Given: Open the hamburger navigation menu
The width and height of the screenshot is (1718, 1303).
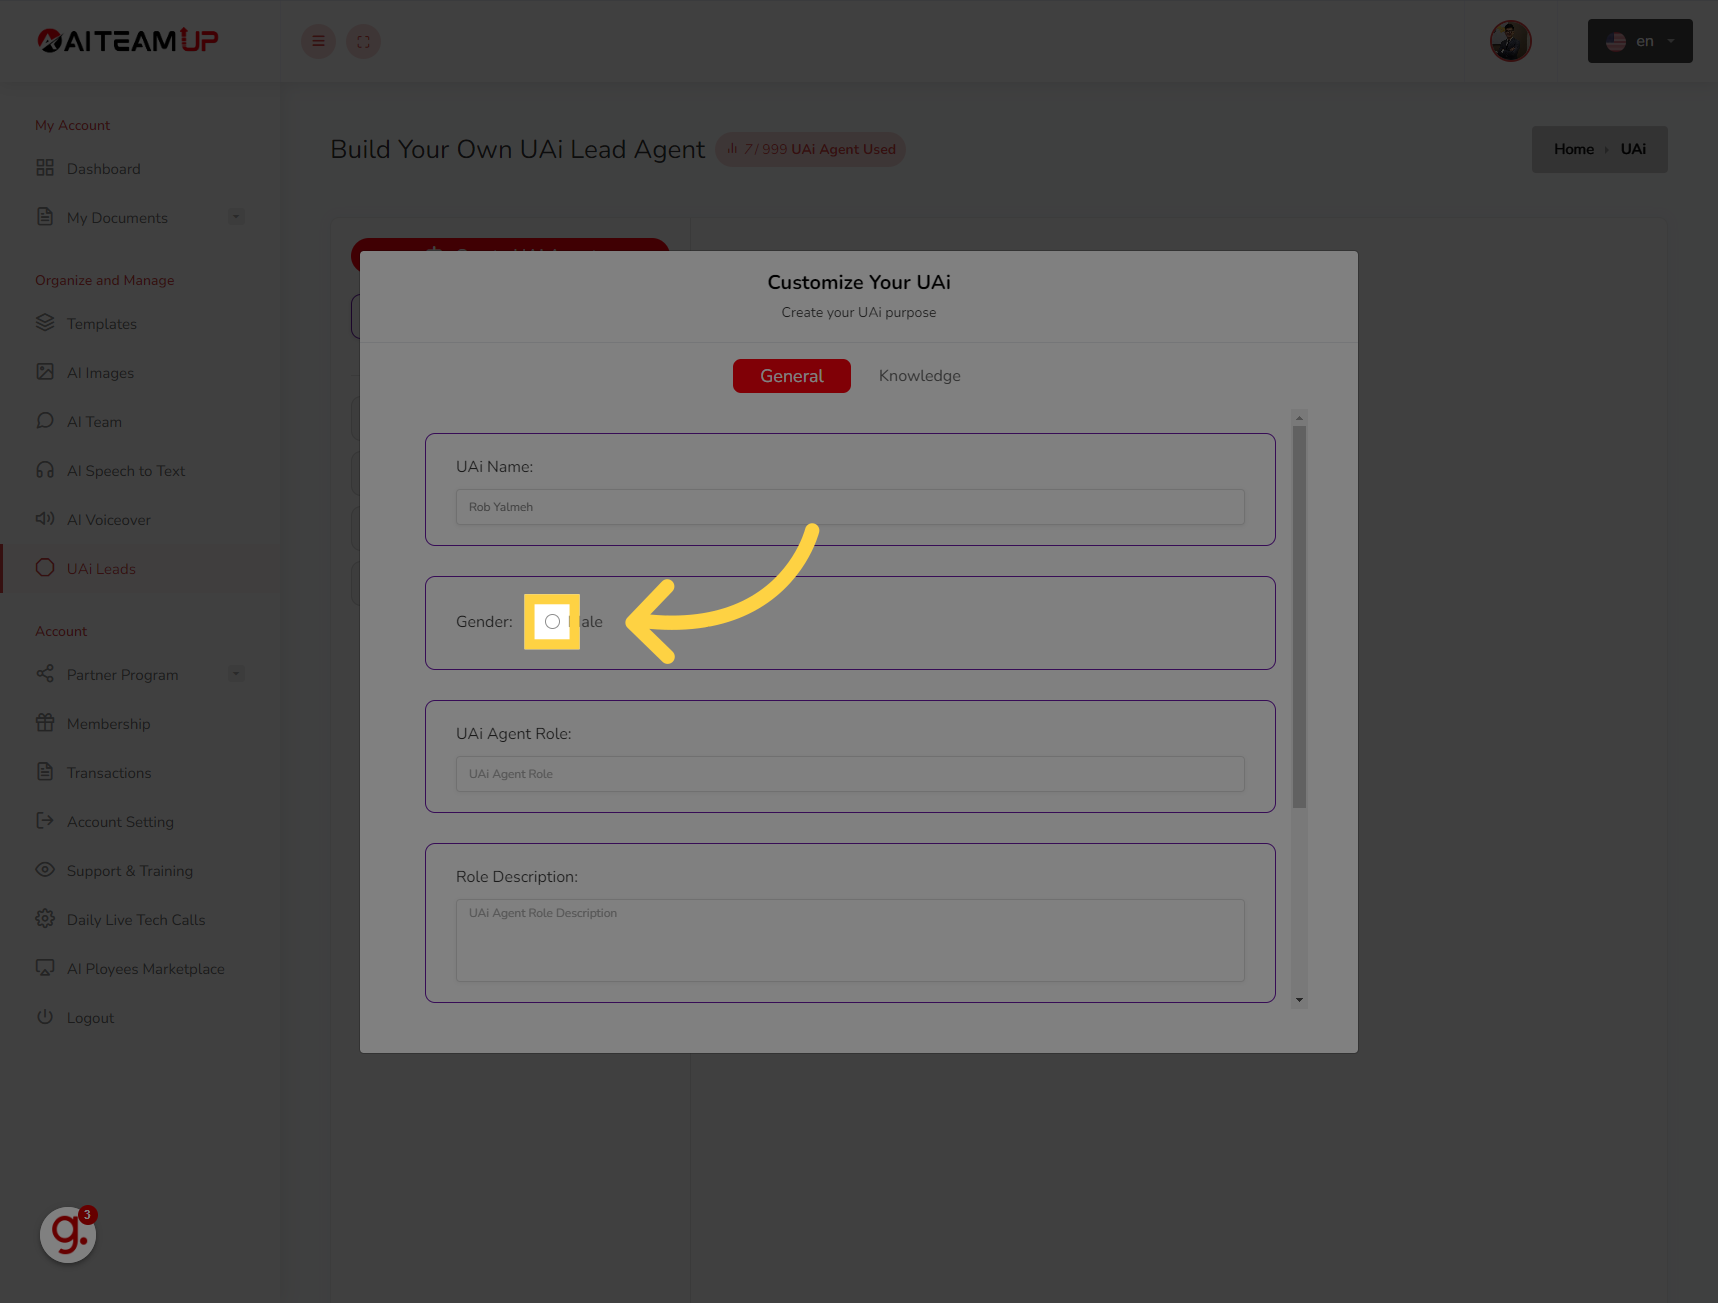Looking at the screenshot, I should tap(318, 41).
